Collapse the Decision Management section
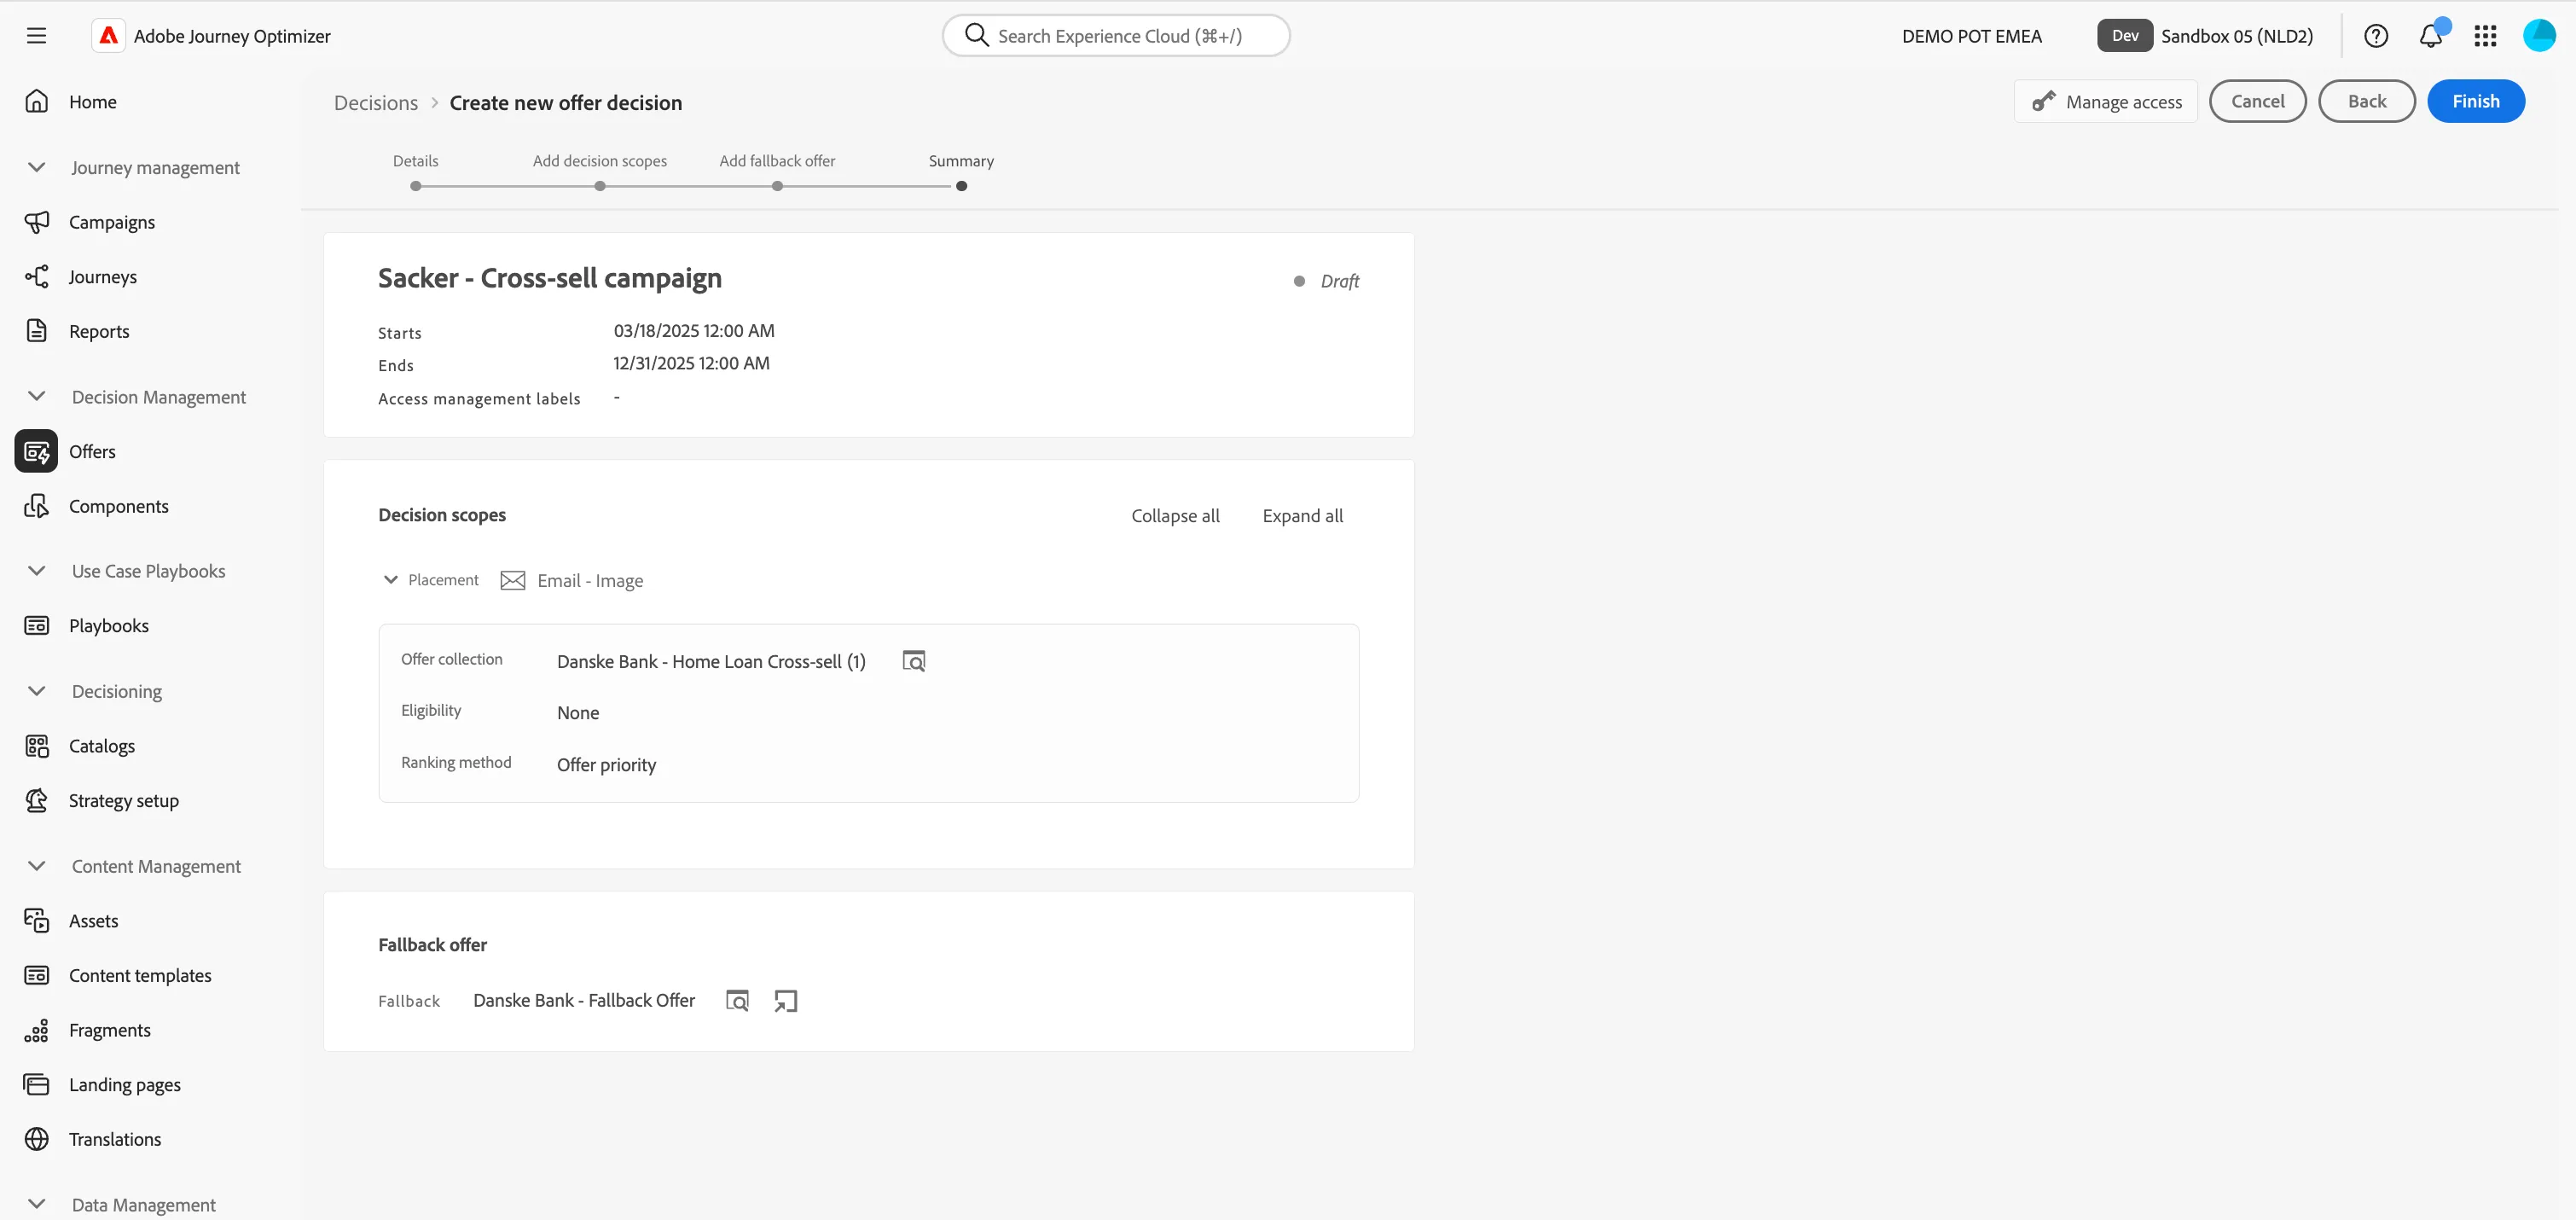2576x1220 pixels. pos(37,396)
